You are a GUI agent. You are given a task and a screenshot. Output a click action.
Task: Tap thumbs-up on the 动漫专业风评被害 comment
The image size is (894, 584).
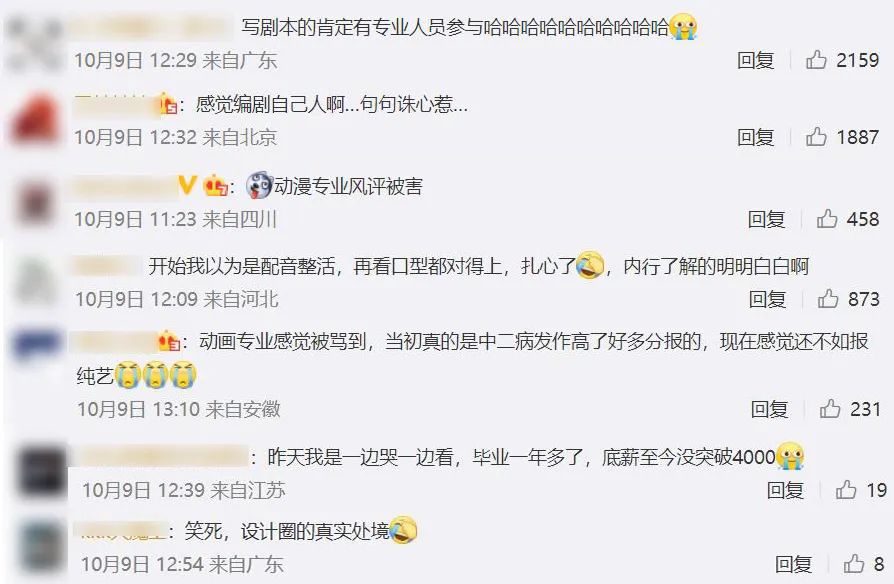[827, 218]
